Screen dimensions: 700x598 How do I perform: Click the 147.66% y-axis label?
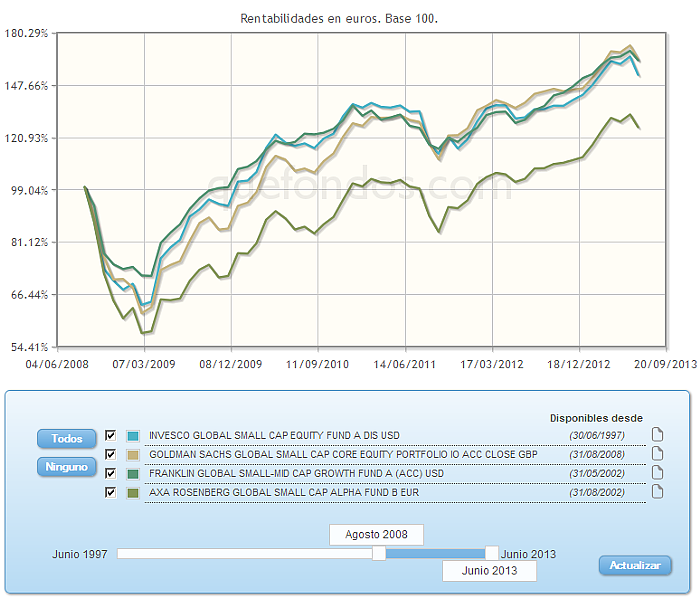pos(26,86)
